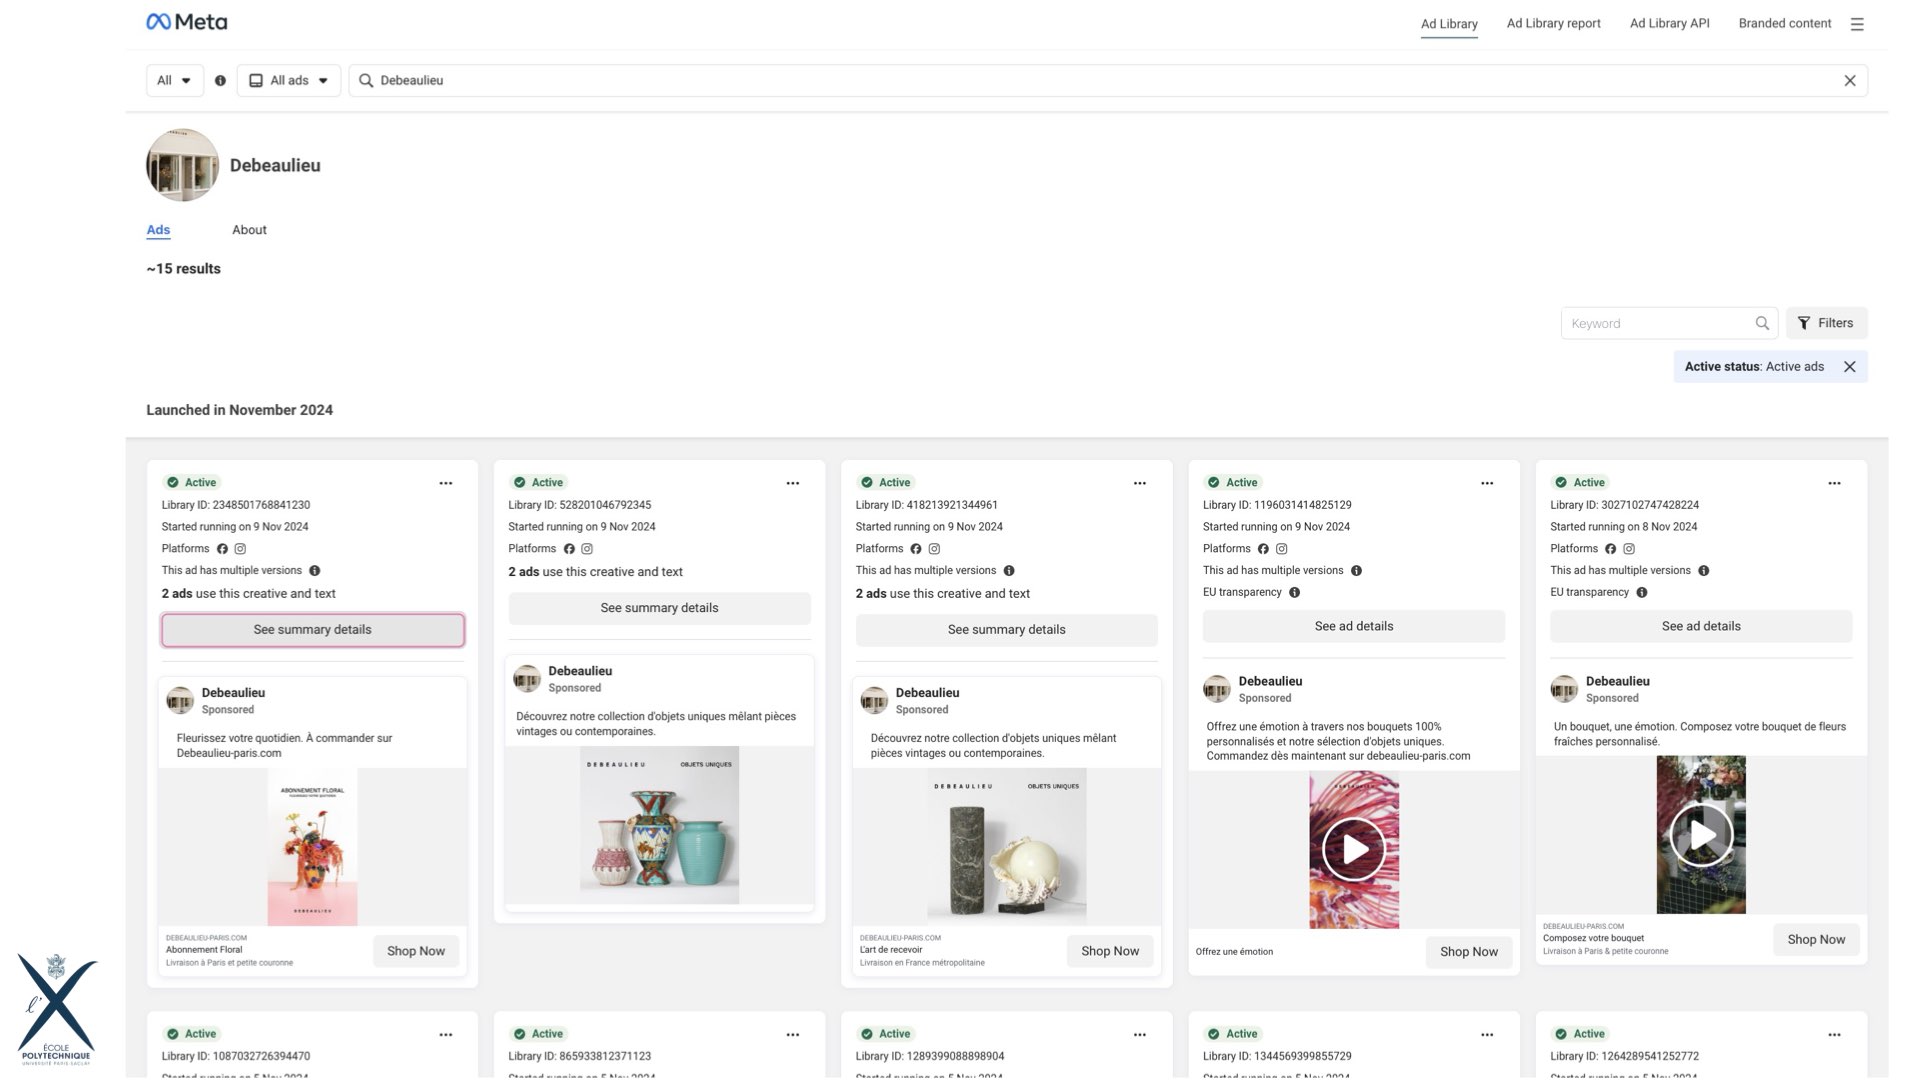The height and width of the screenshot is (1080, 1920).
Task: Click Facebook platform icon on ad 2348501768841230
Action: tap(222, 549)
